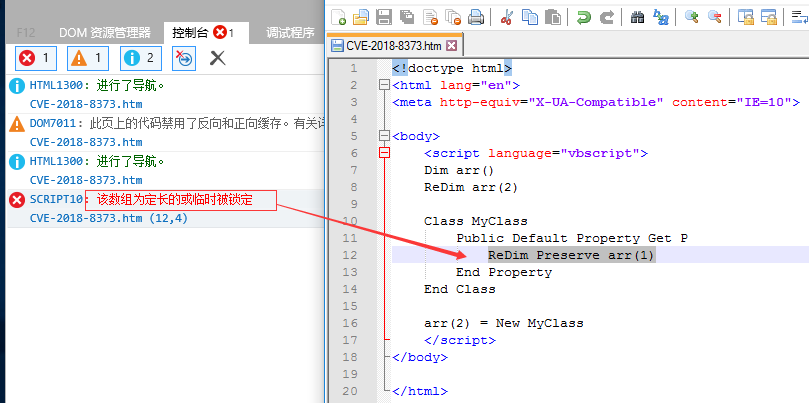809x403 pixels.
Task: Click the SCRIPT10 error code
Action: point(56,199)
